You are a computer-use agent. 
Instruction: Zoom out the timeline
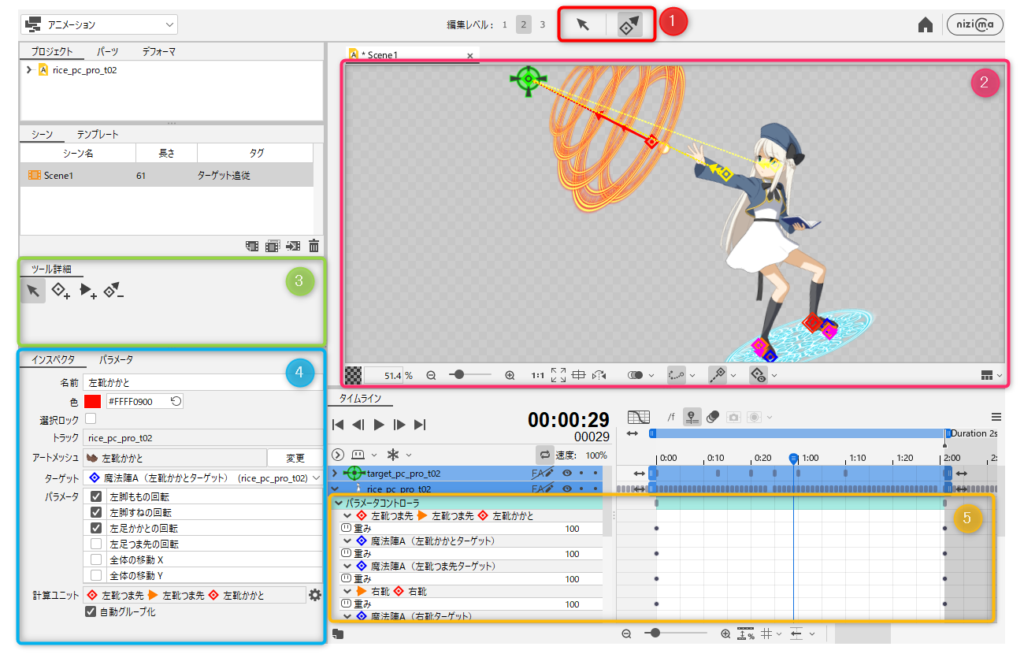626,634
